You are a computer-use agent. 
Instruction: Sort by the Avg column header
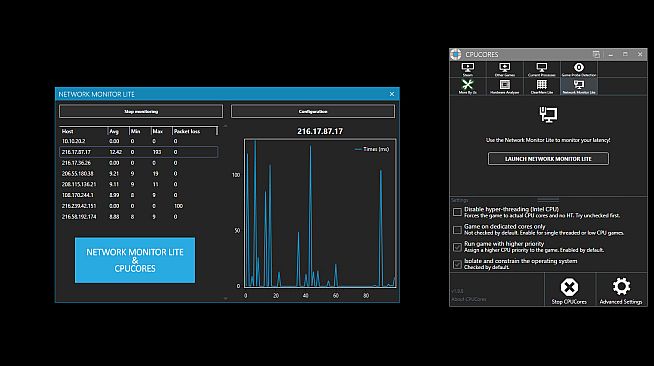coord(118,131)
